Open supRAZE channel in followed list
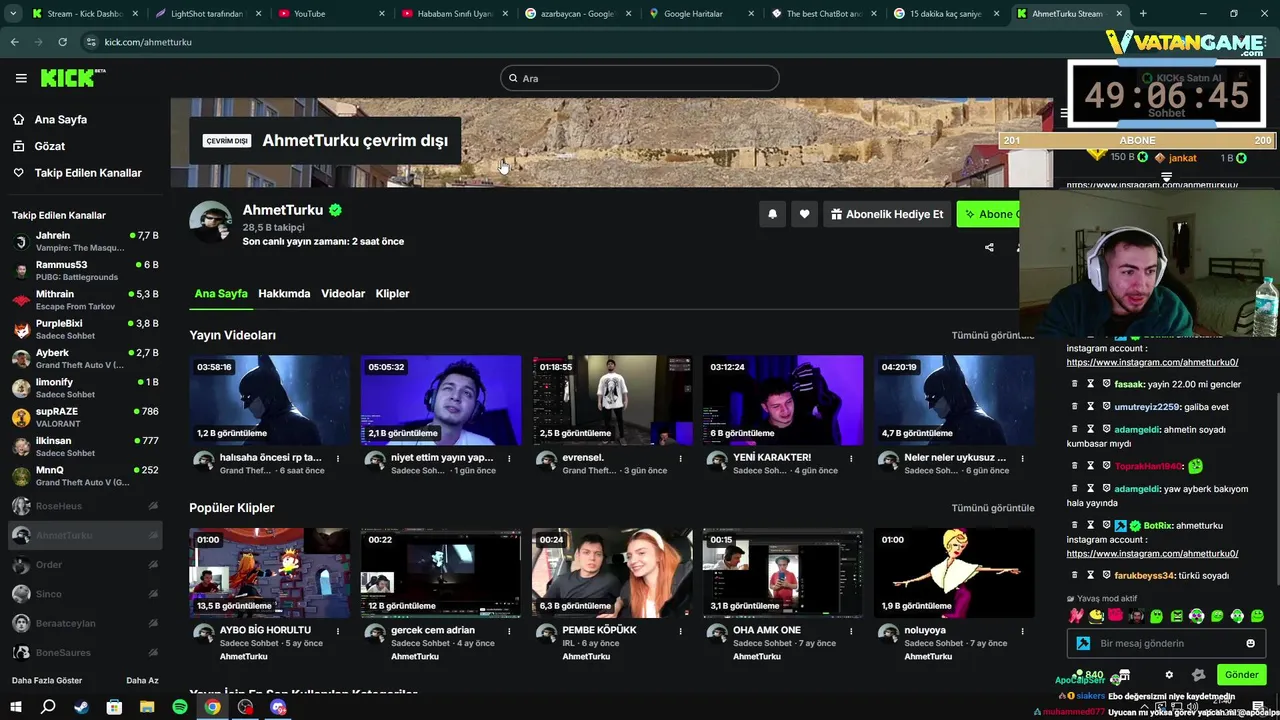Viewport: 1280px width, 720px height. click(x=85, y=417)
